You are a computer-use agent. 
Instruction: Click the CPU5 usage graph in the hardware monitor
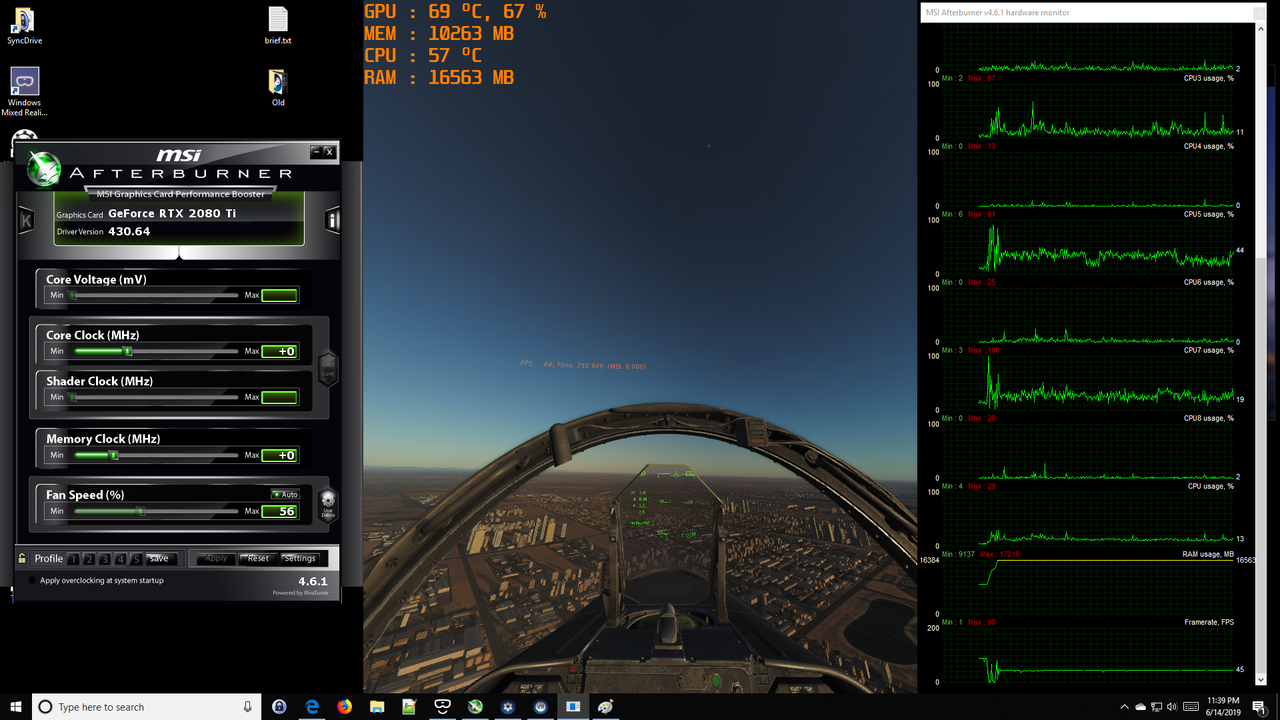click(x=1088, y=247)
